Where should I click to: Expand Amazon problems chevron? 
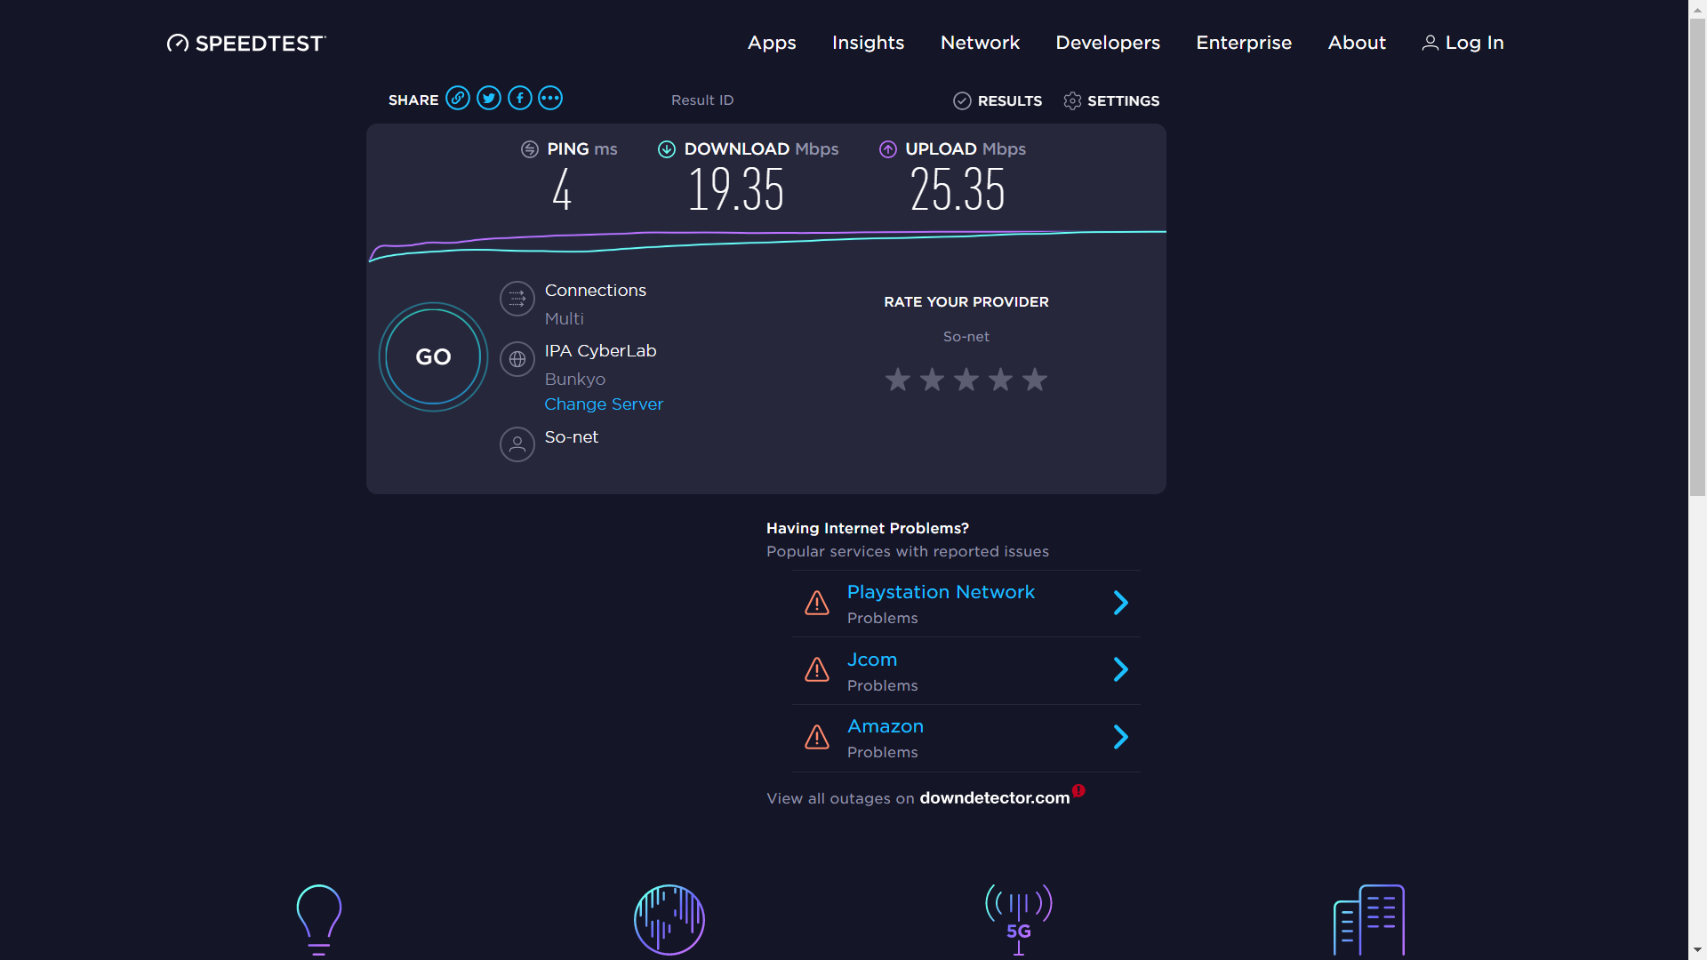click(x=1120, y=737)
